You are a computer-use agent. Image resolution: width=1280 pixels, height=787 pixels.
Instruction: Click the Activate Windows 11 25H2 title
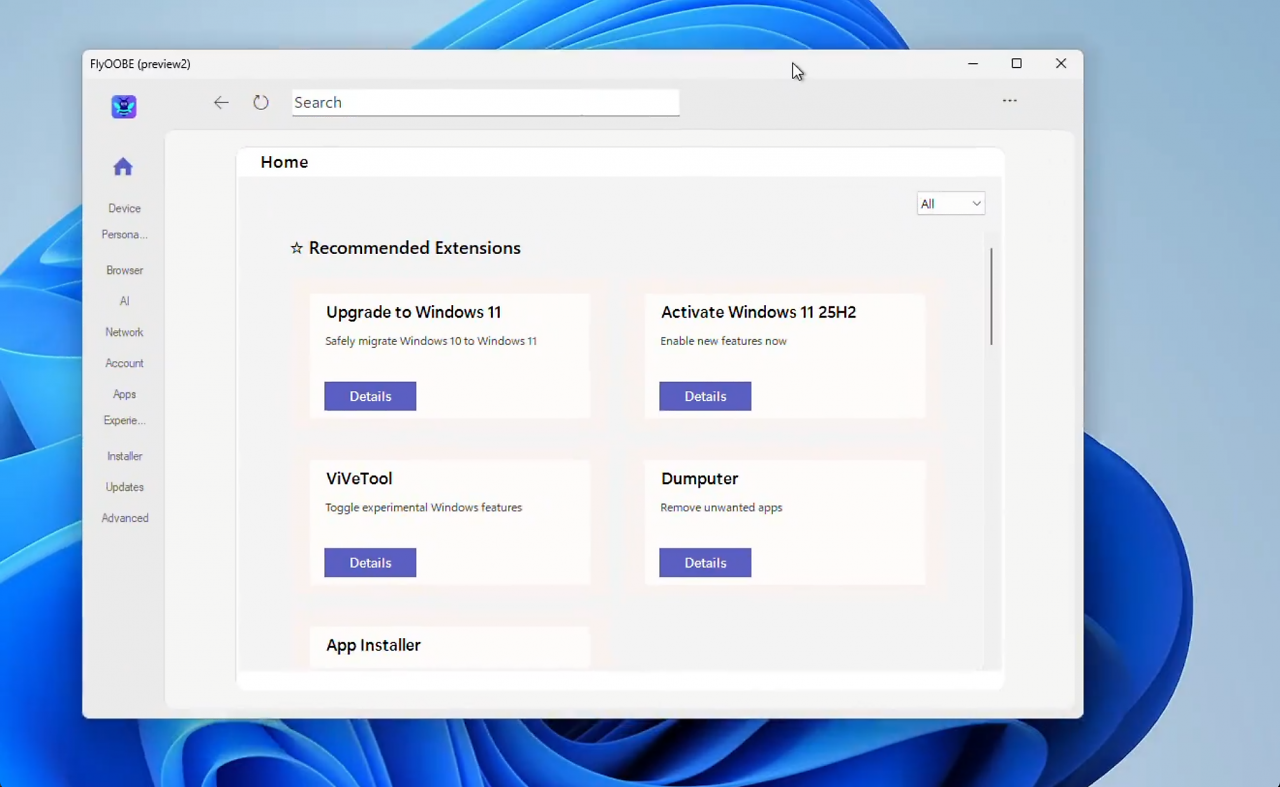pyautogui.click(x=758, y=312)
